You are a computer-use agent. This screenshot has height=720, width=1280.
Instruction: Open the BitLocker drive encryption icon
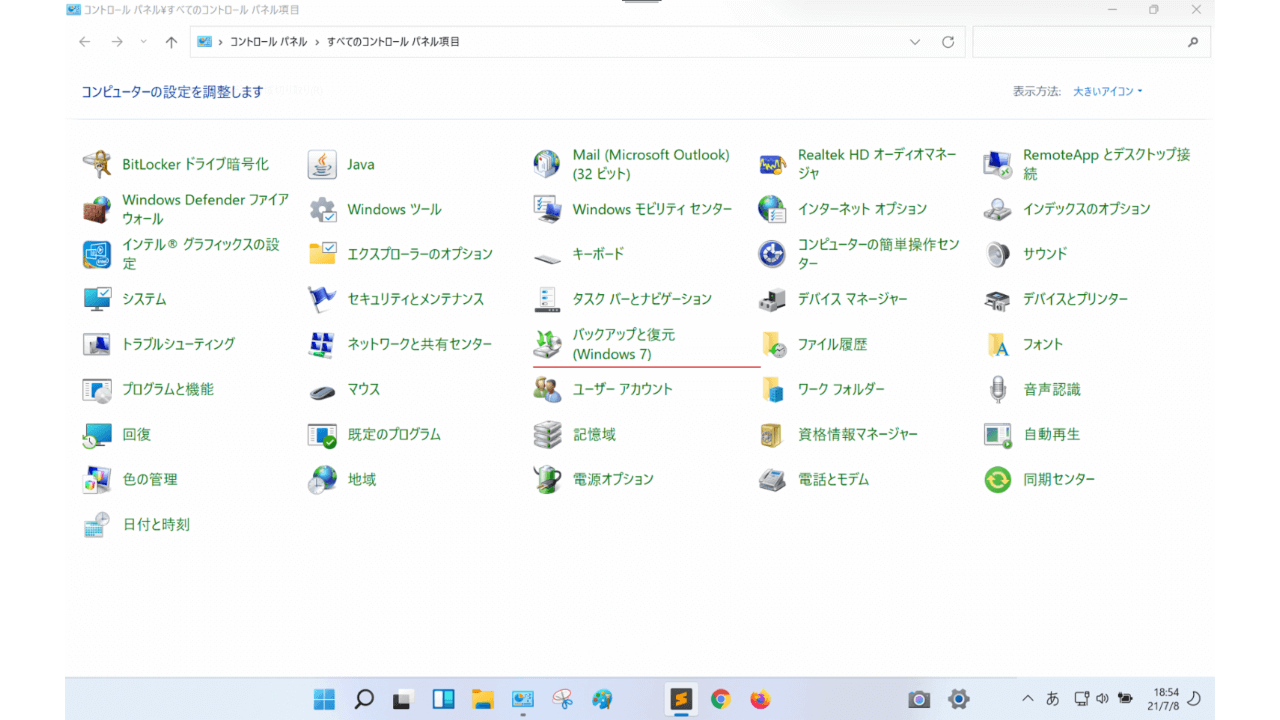[x=97, y=164]
